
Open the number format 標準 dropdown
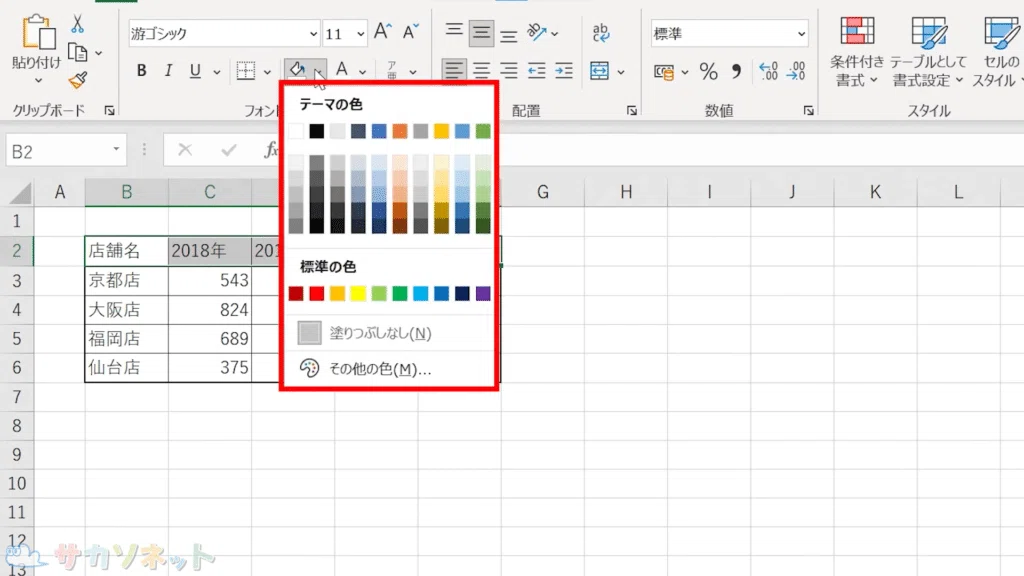(801, 33)
